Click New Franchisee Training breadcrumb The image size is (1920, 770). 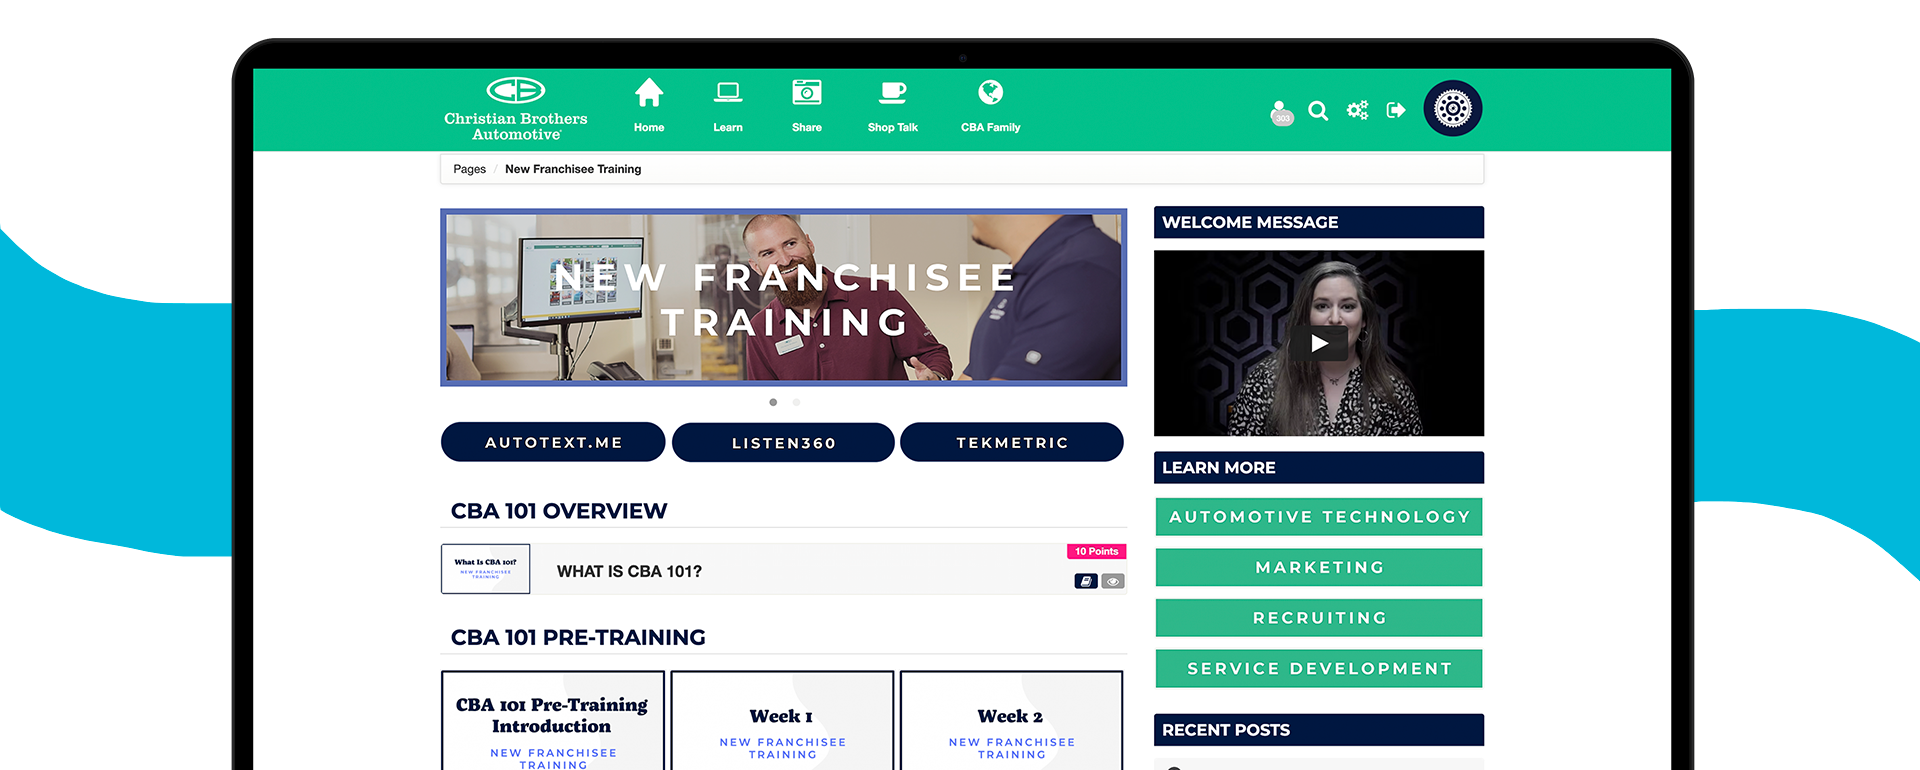point(573,169)
